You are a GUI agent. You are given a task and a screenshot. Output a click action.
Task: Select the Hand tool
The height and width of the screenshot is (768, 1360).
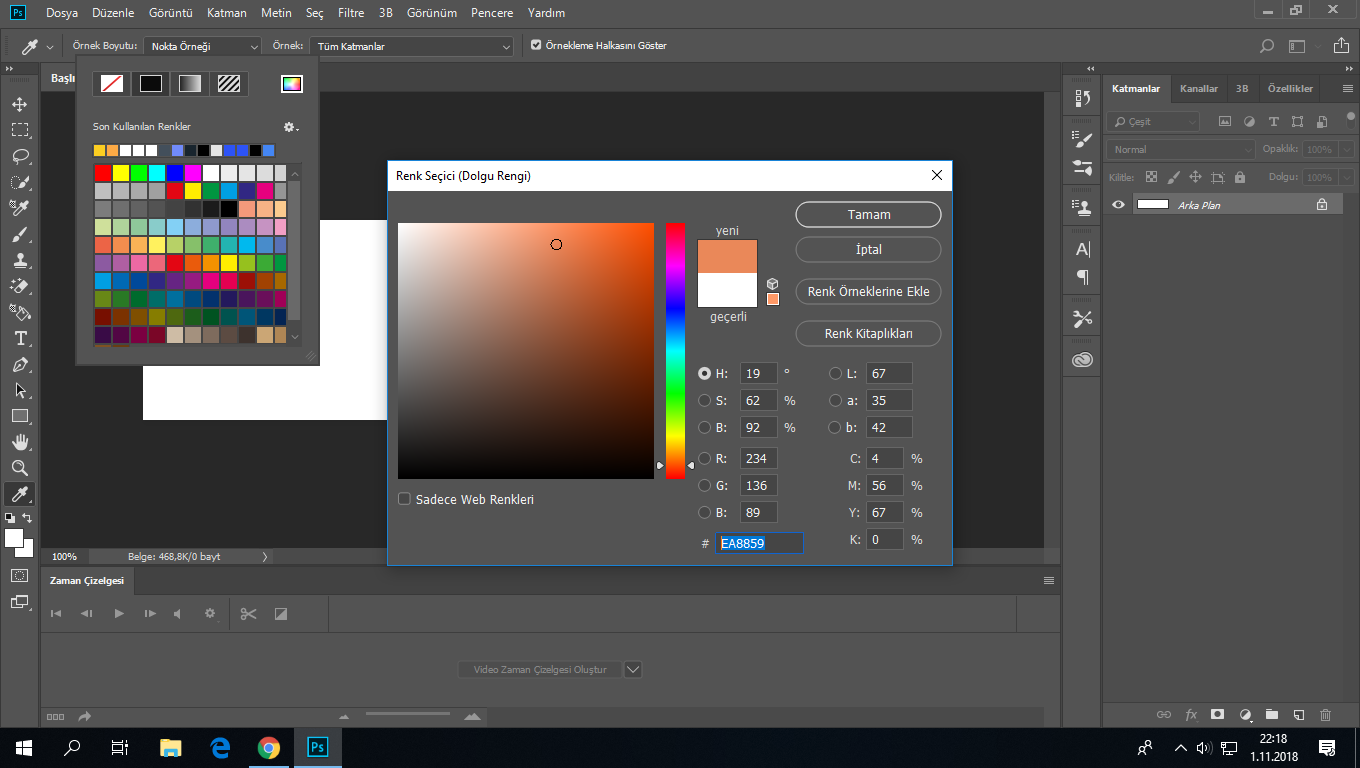click(x=20, y=442)
